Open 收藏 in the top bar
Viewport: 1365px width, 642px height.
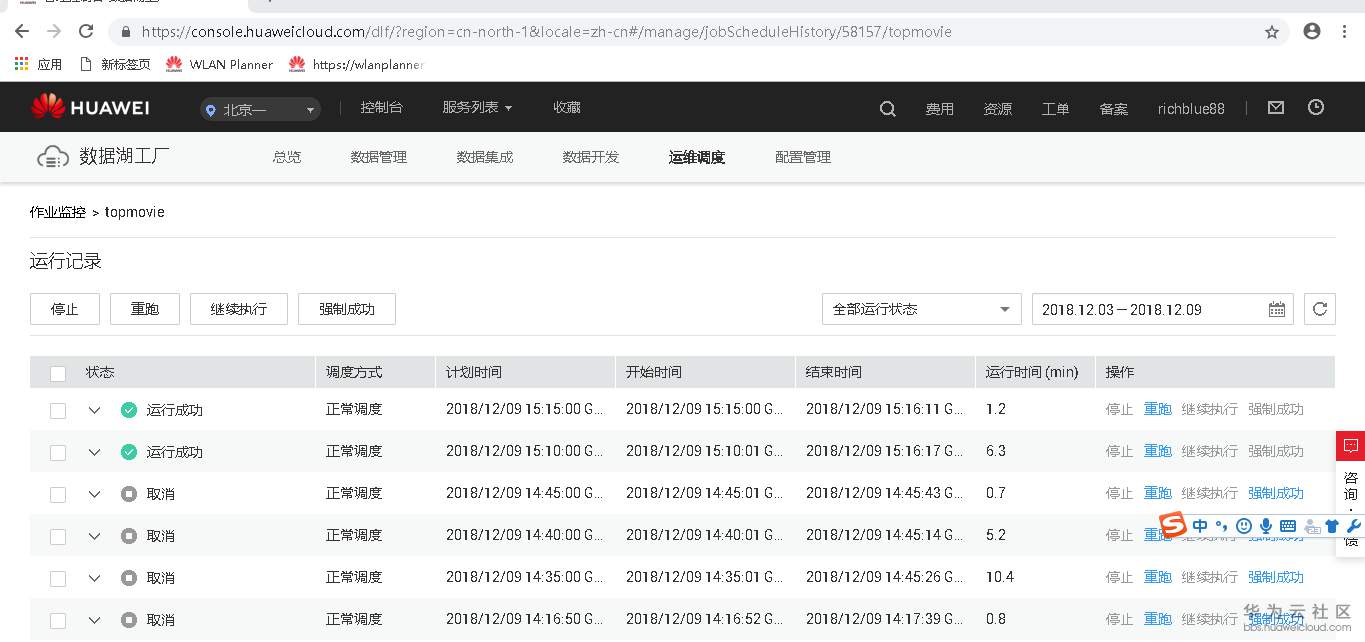click(x=566, y=107)
